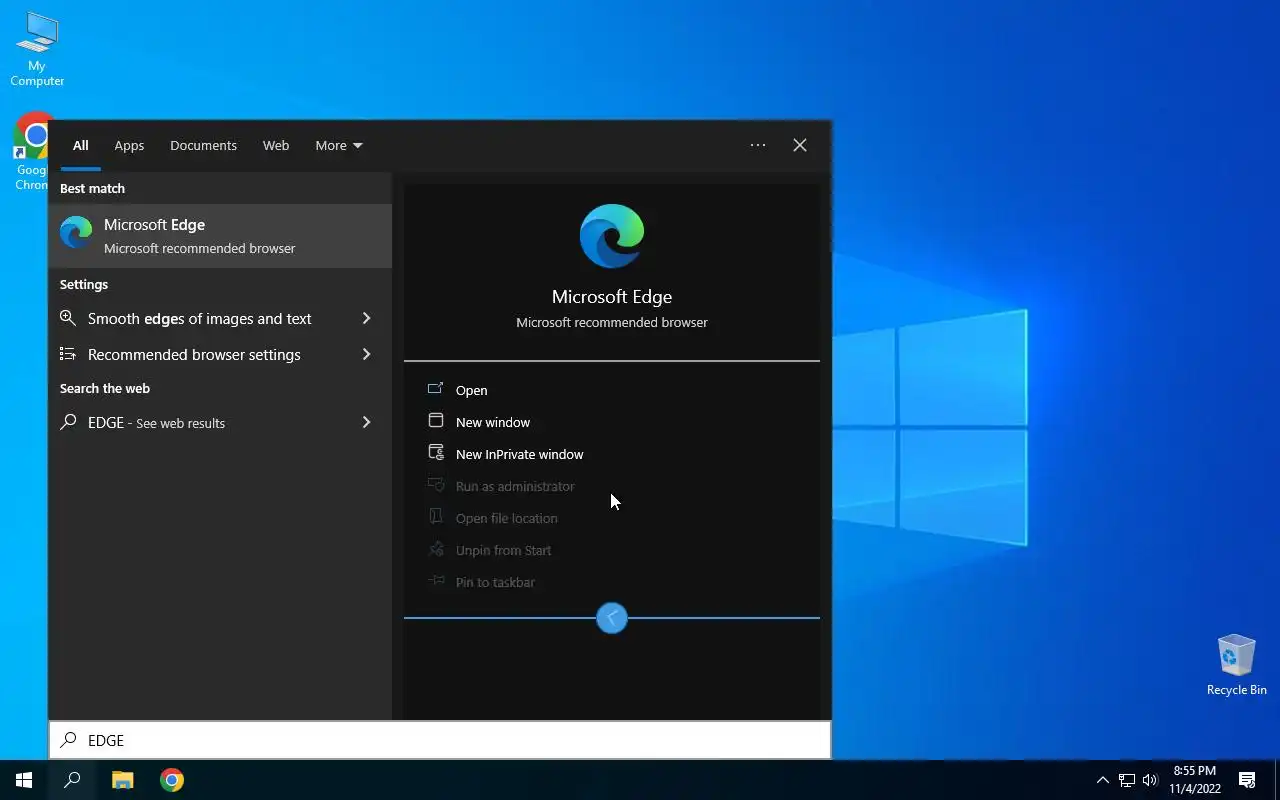Open volume tray icon

tap(1150, 780)
